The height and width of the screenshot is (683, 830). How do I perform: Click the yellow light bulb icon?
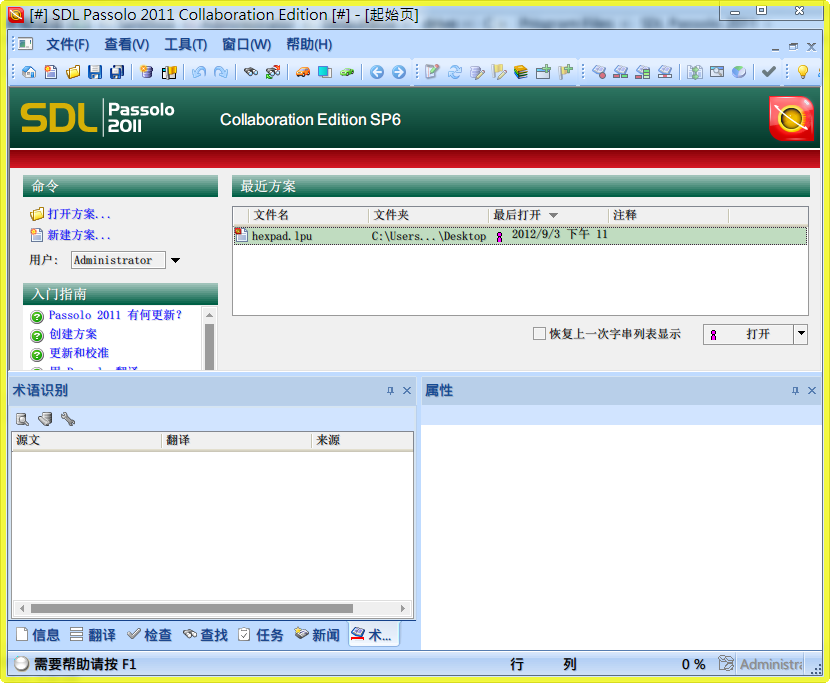point(802,72)
